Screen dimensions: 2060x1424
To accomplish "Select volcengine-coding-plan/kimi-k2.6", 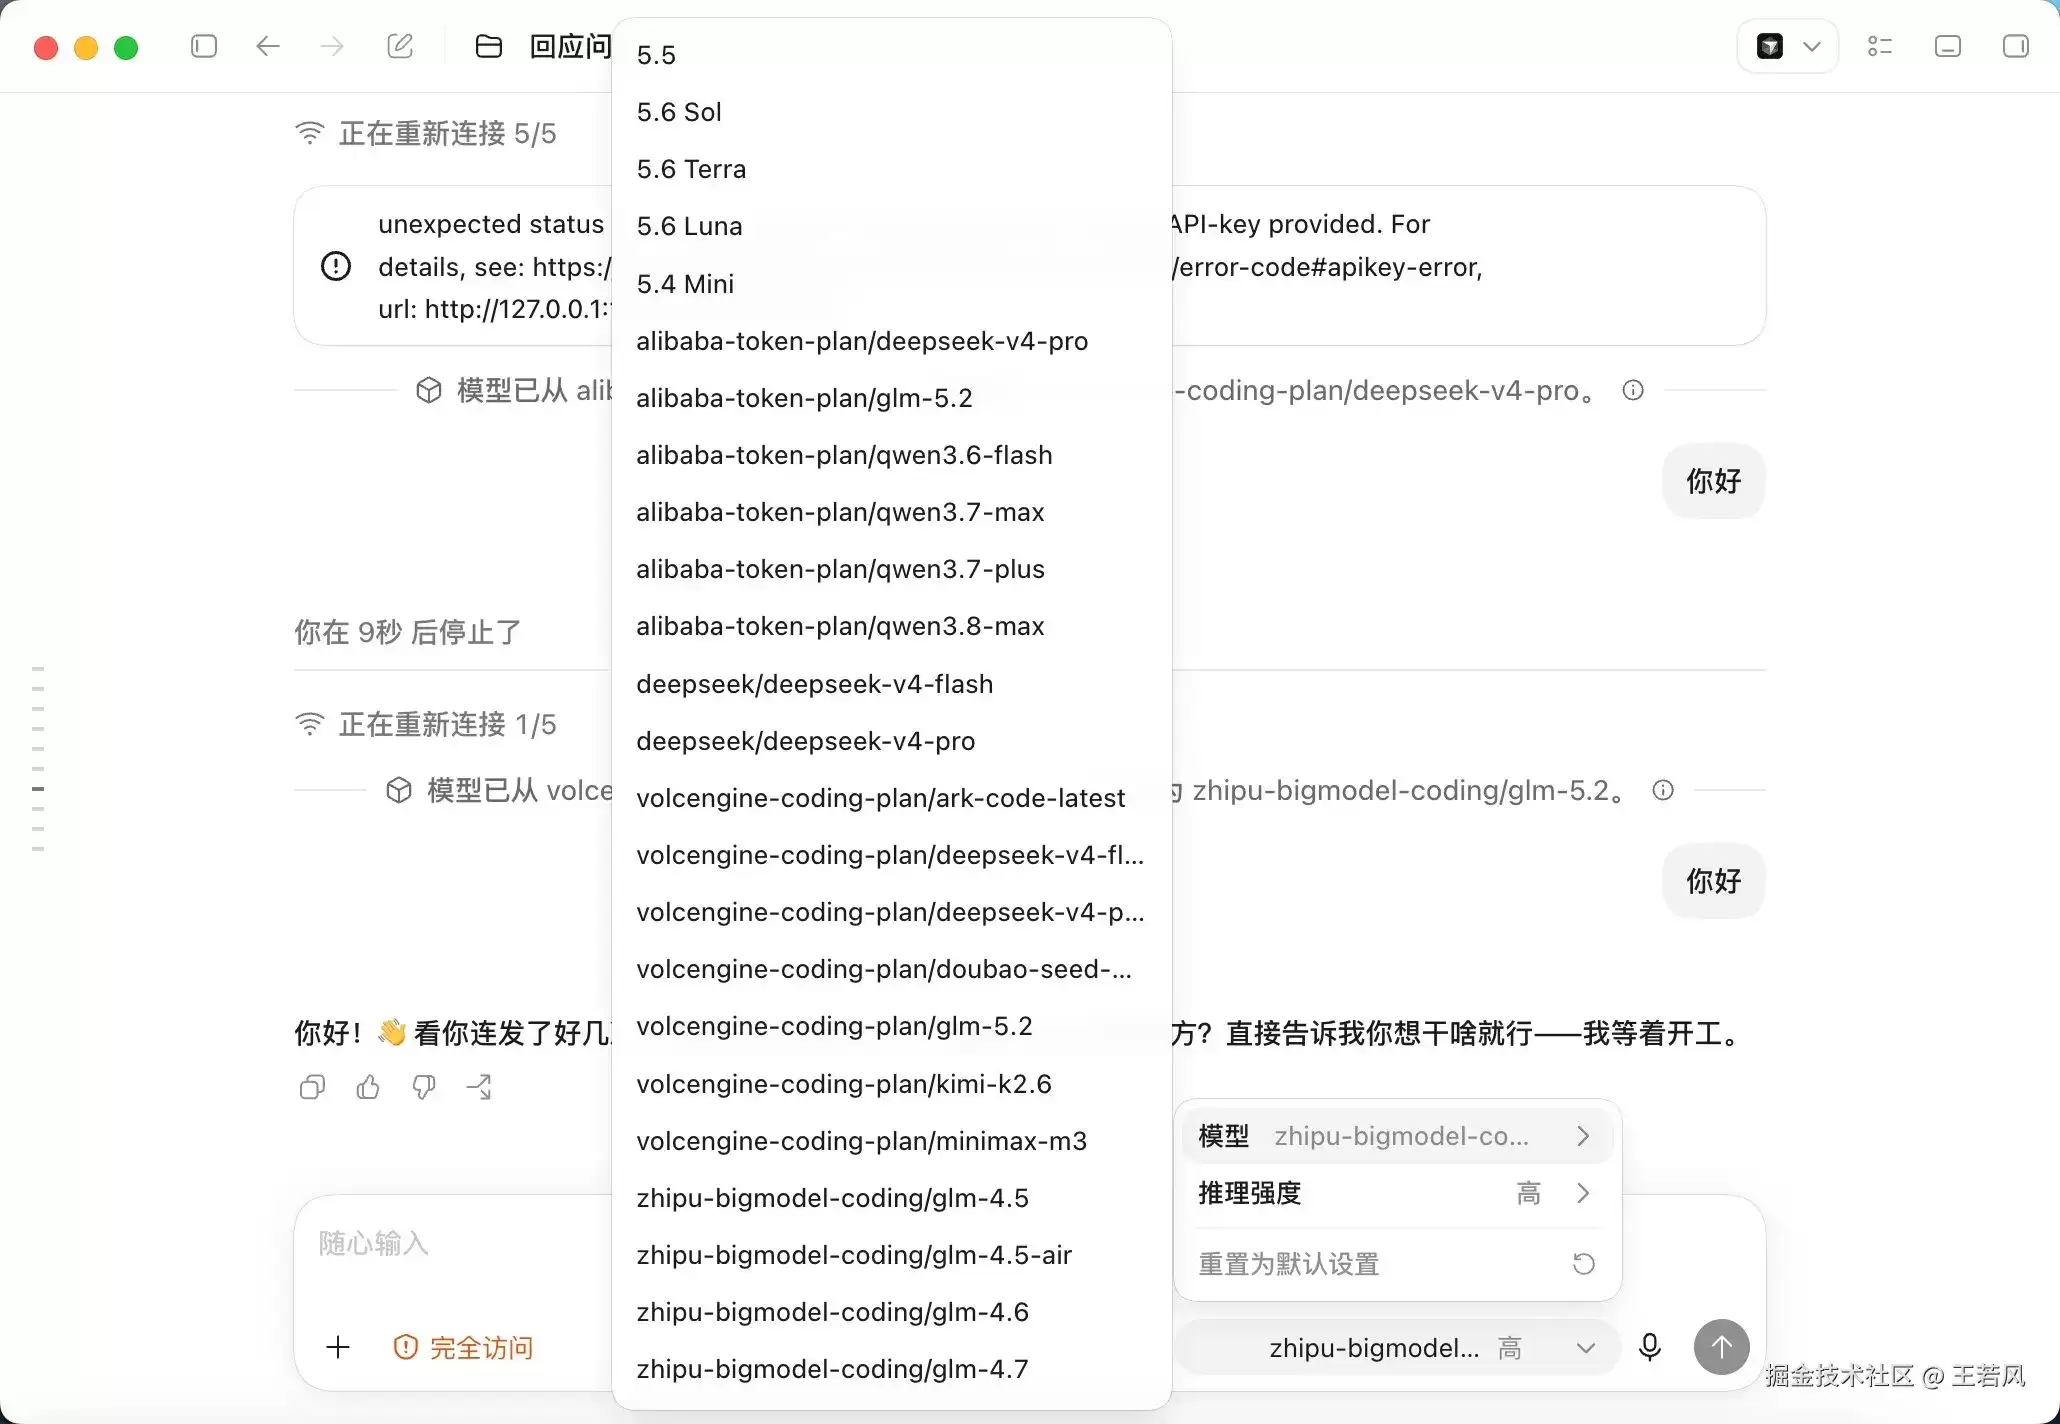I will [x=891, y=1084].
